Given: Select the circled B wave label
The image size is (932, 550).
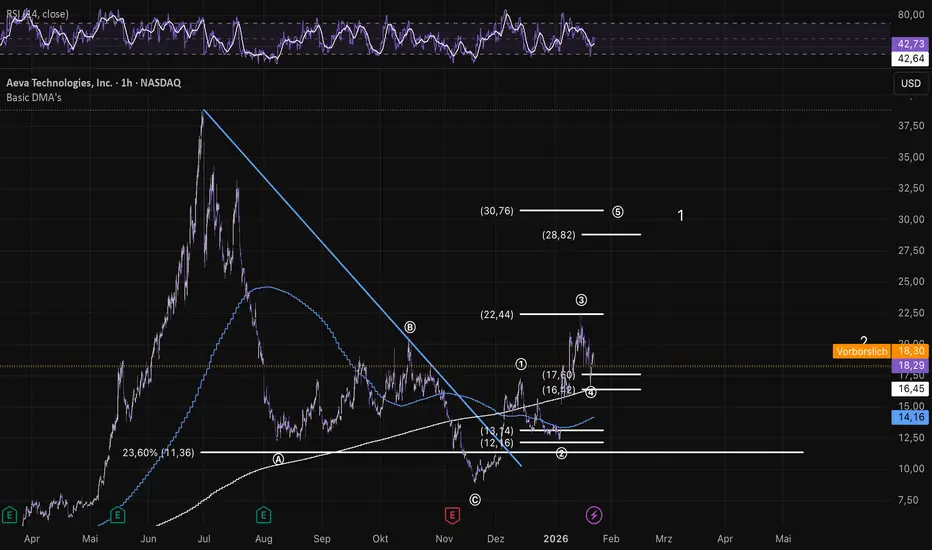Looking at the screenshot, I should pyautogui.click(x=410, y=327).
